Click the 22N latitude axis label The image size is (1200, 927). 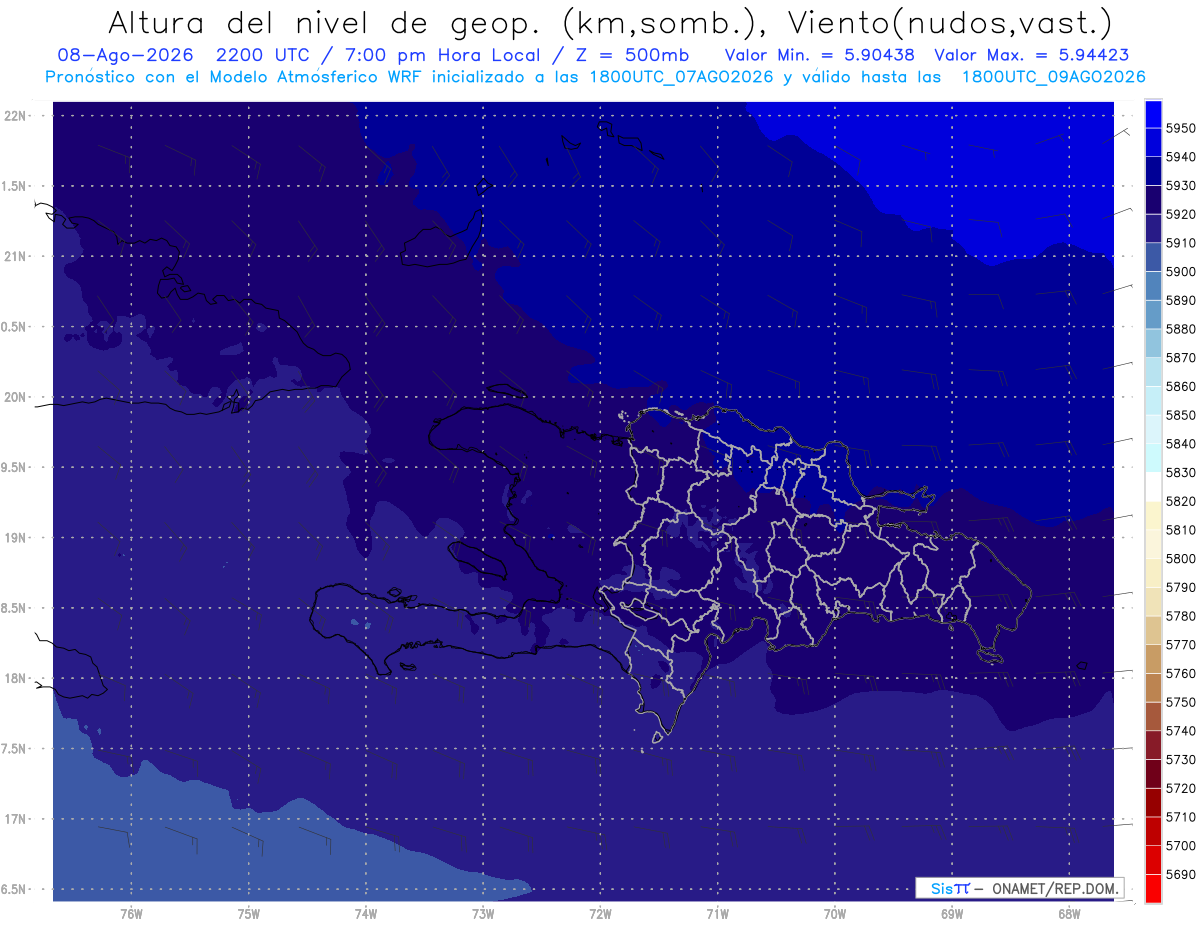[15, 116]
